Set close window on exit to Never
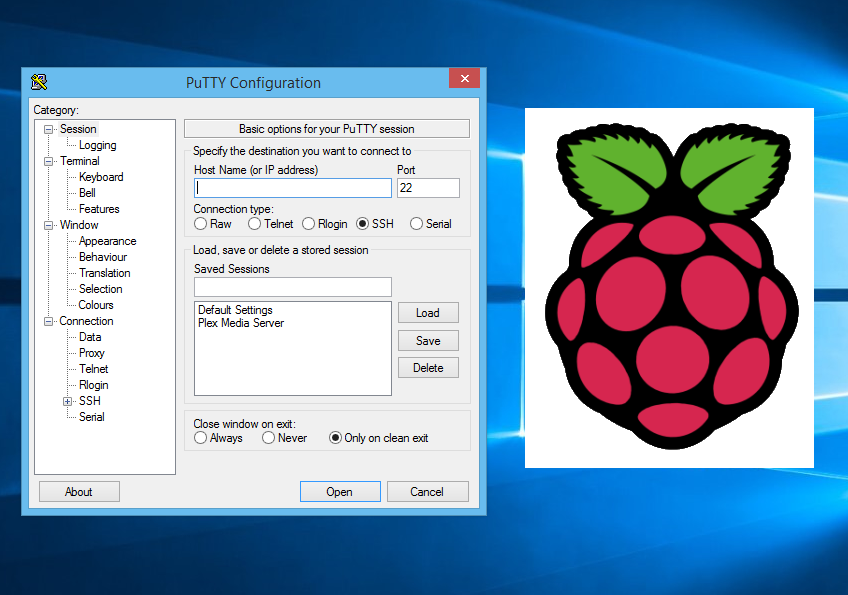Image resolution: width=848 pixels, height=595 pixels. coord(269,438)
